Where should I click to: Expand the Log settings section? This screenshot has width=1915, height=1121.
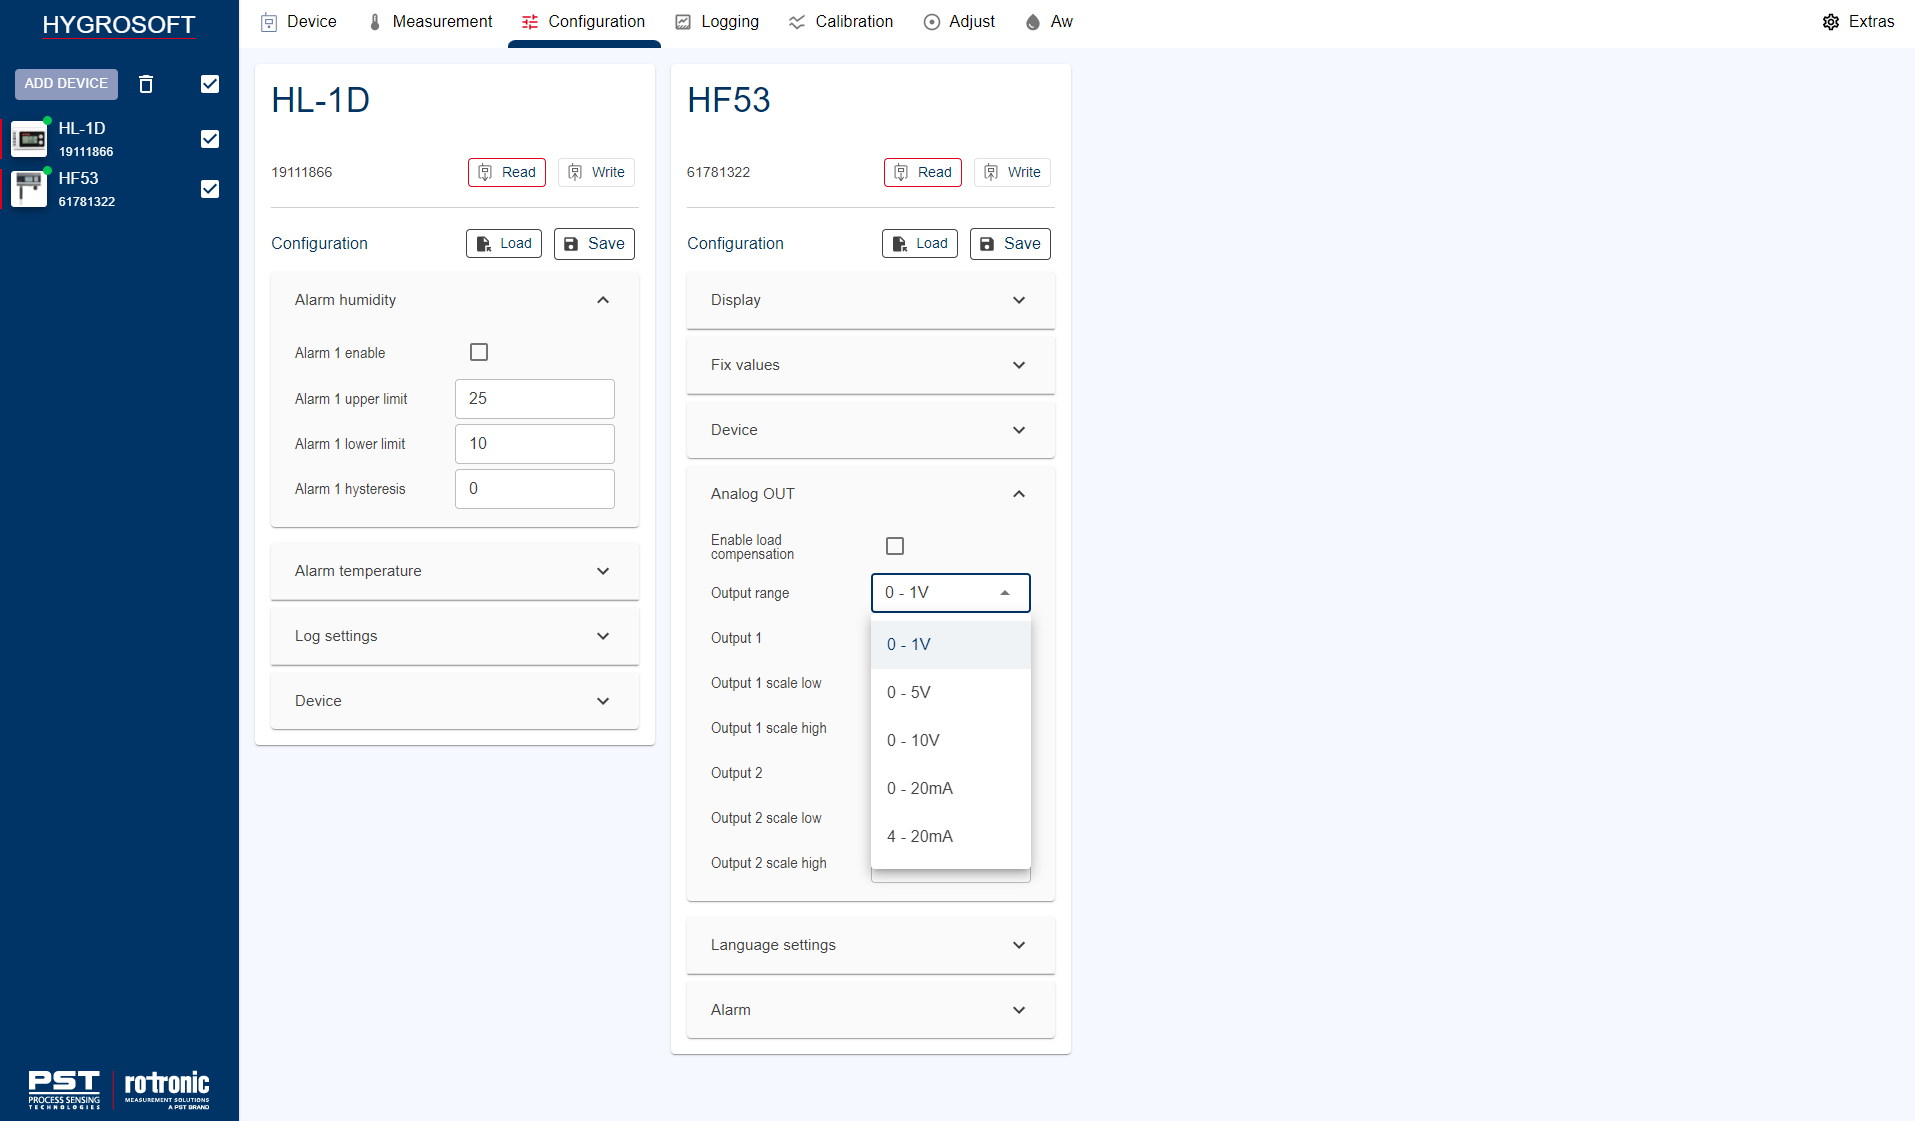(455, 636)
